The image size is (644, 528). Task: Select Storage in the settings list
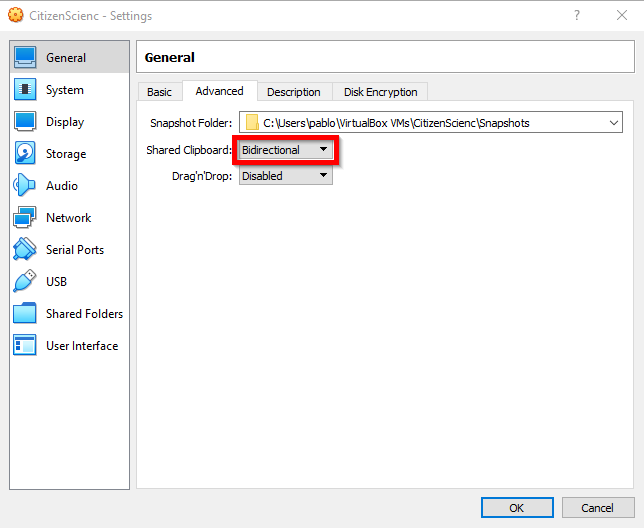[x=69, y=154]
